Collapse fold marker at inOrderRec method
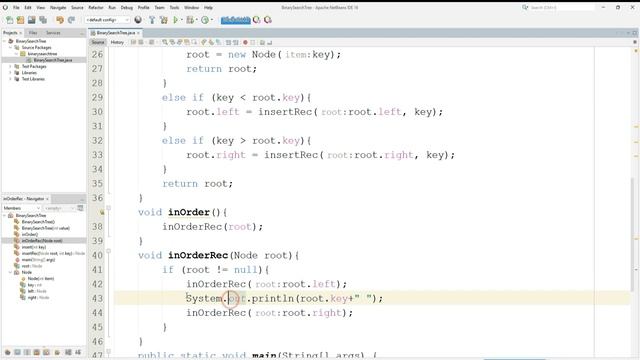 pos(109,251)
